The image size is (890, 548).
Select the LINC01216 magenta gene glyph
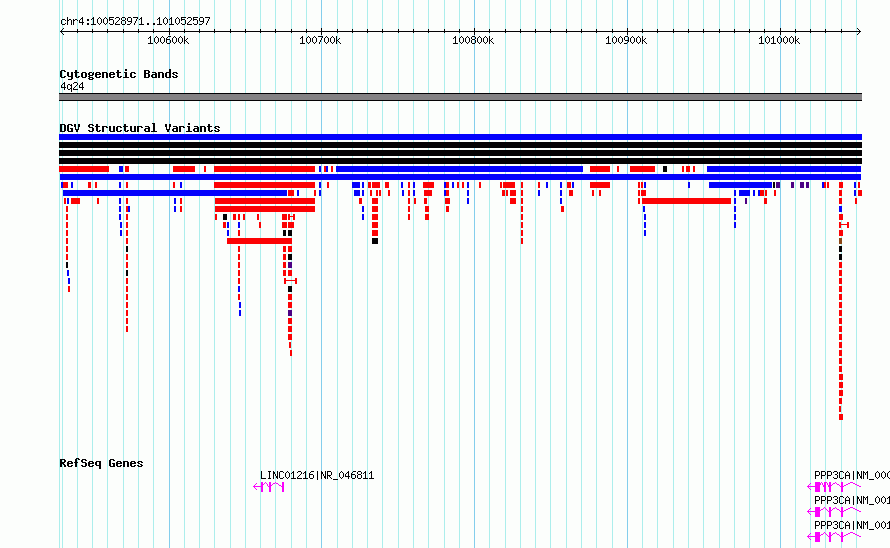click(268, 487)
